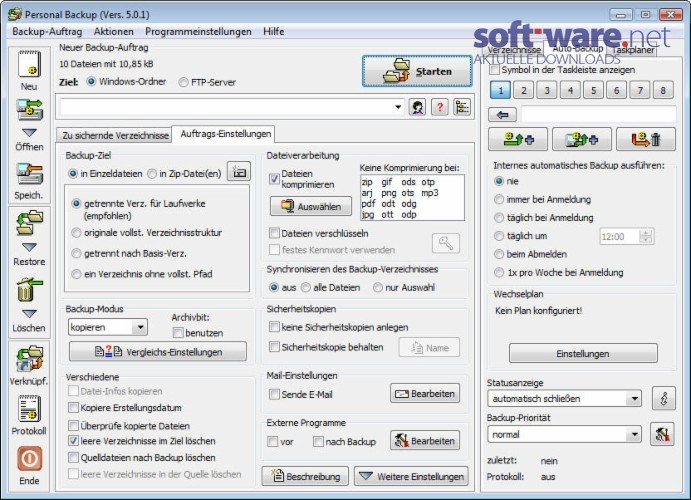Image resolution: width=691 pixels, height=500 pixels.
Task: Click the Beschreibung button
Action: (x=305, y=476)
